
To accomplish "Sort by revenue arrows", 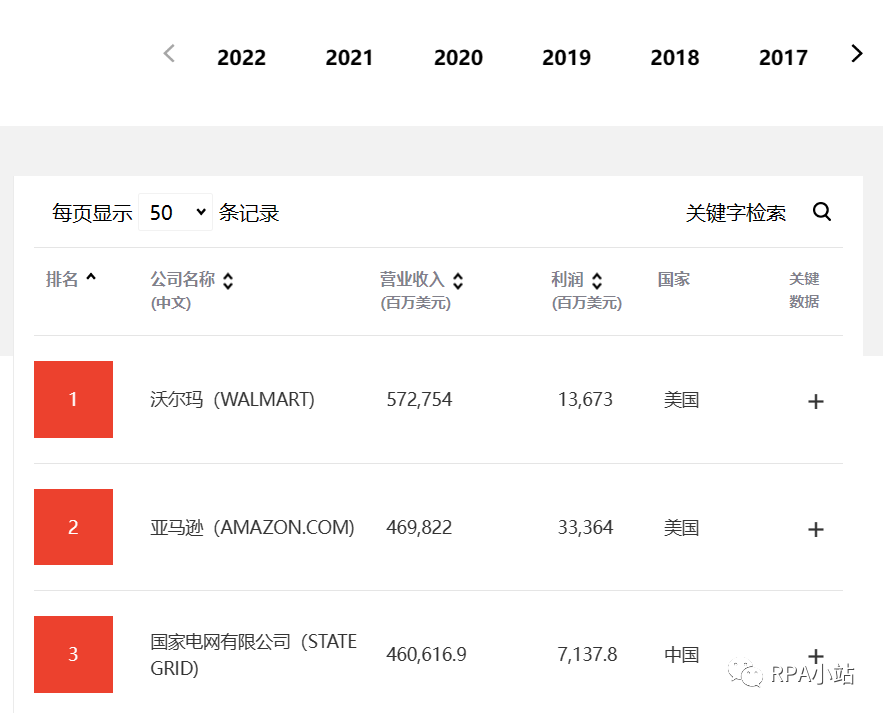I will click(458, 280).
